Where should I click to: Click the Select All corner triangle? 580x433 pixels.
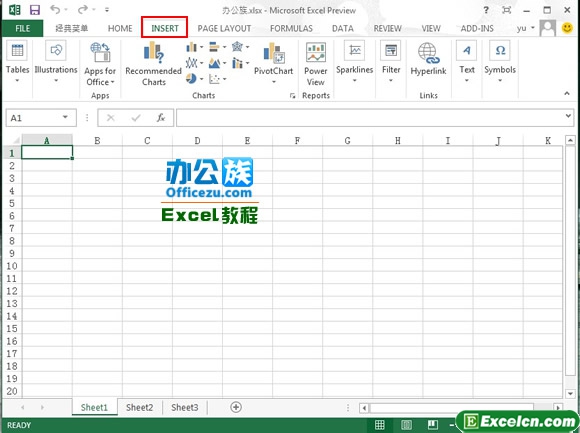(x=16, y=141)
